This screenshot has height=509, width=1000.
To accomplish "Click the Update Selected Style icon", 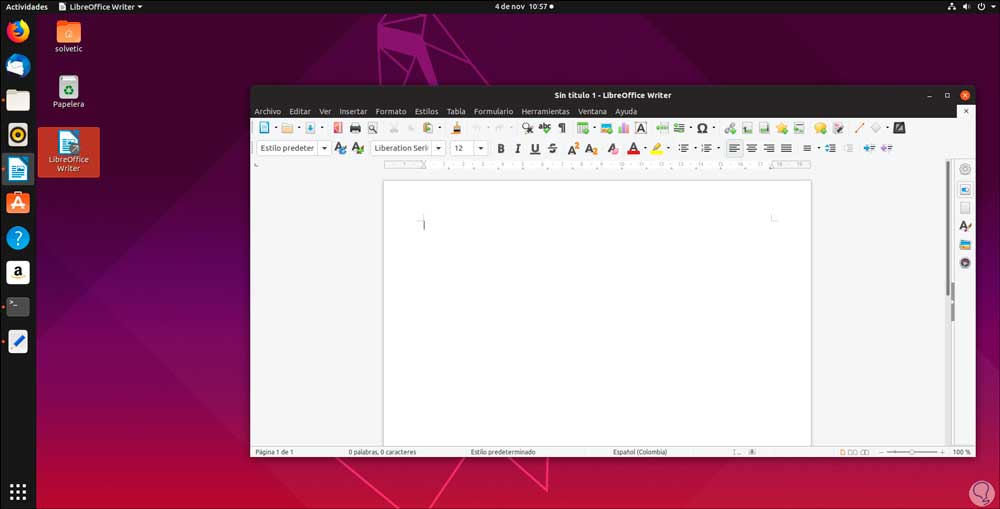I will pos(341,148).
